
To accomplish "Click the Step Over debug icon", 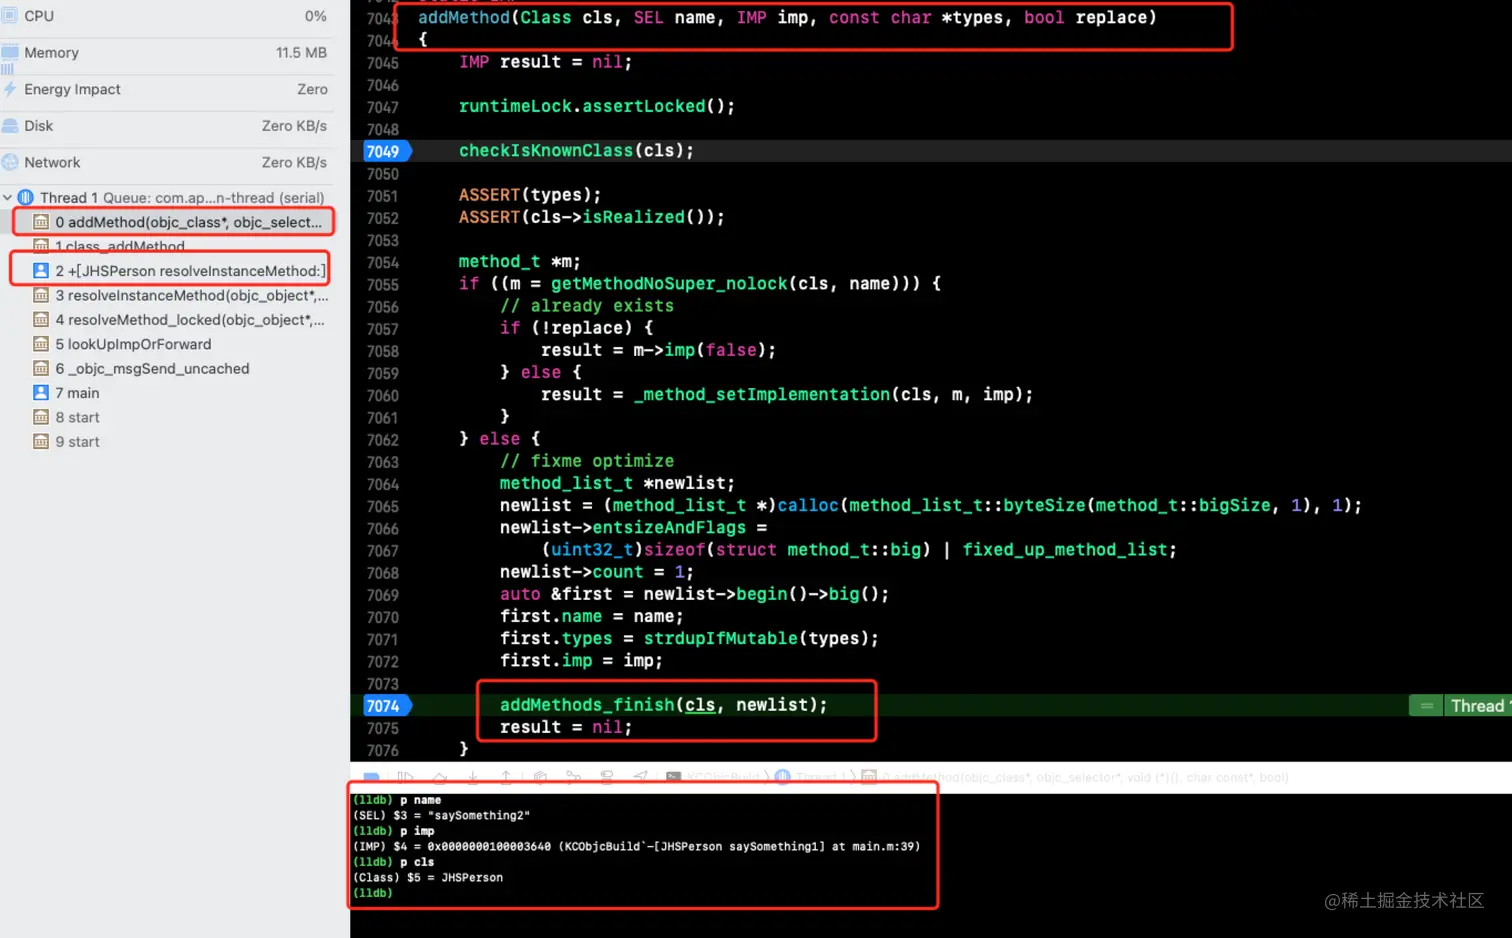I will (x=439, y=777).
